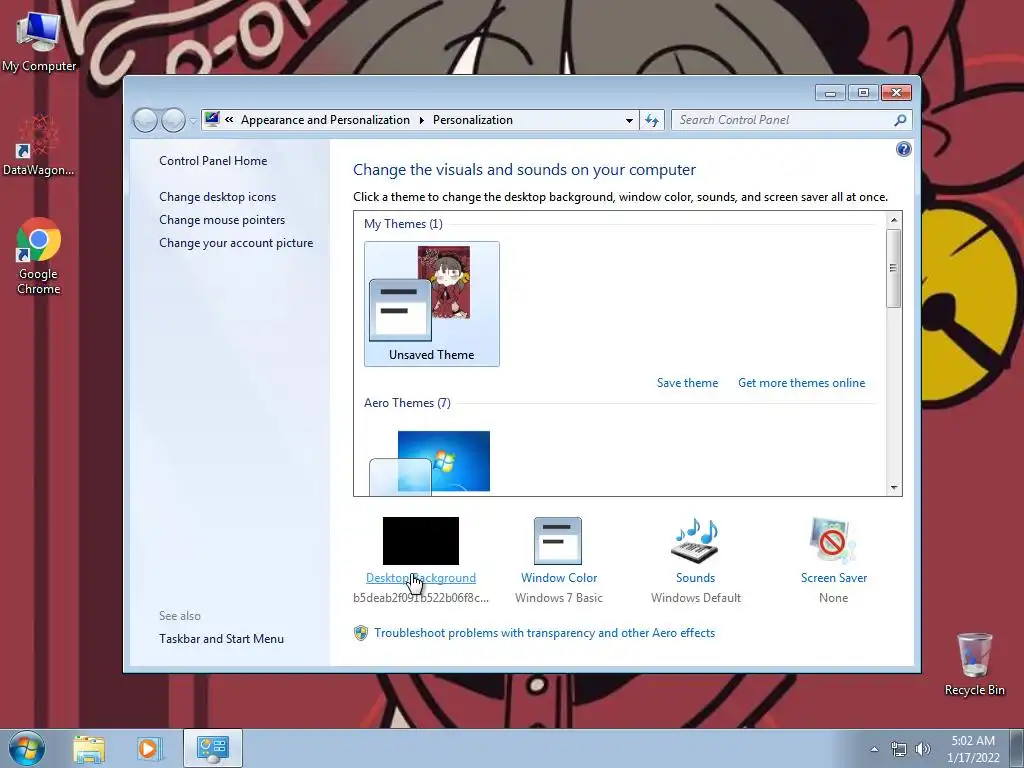Open the Sounds link
This screenshot has height=768, width=1024.
tap(696, 578)
